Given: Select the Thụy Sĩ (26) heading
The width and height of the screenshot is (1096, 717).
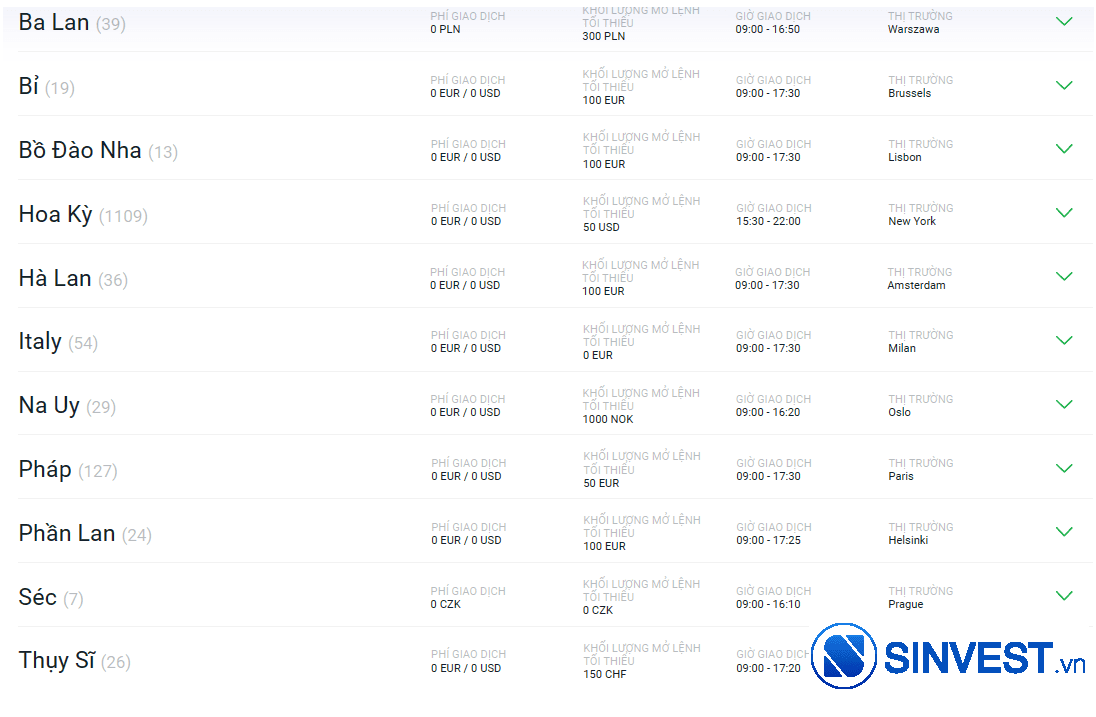Looking at the screenshot, I should pos(75,661).
